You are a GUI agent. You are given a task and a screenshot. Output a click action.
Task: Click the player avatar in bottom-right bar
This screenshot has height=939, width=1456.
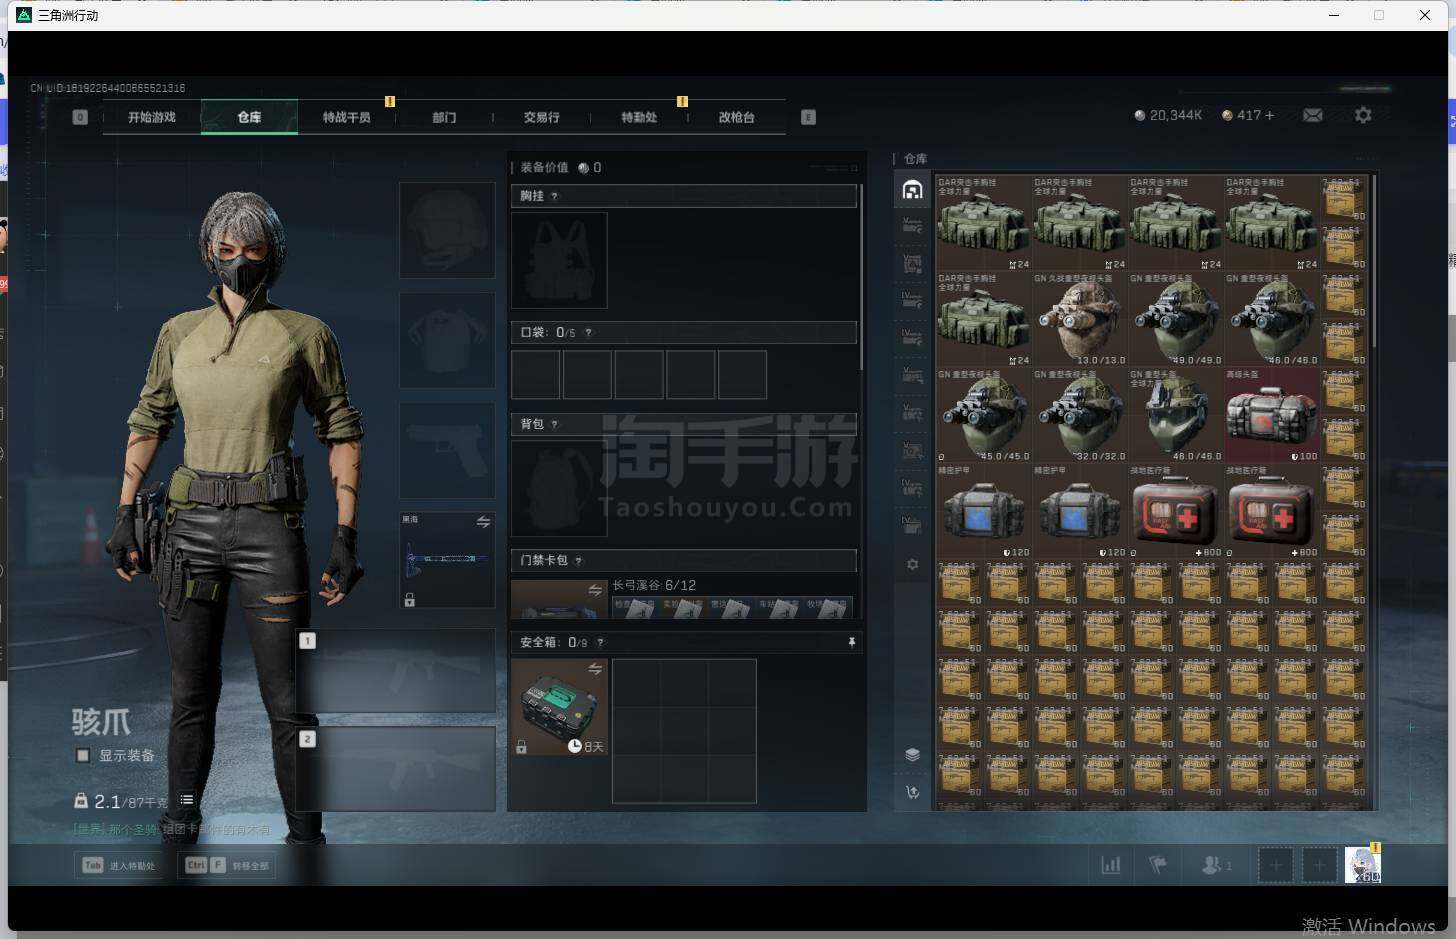(x=1362, y=865)
